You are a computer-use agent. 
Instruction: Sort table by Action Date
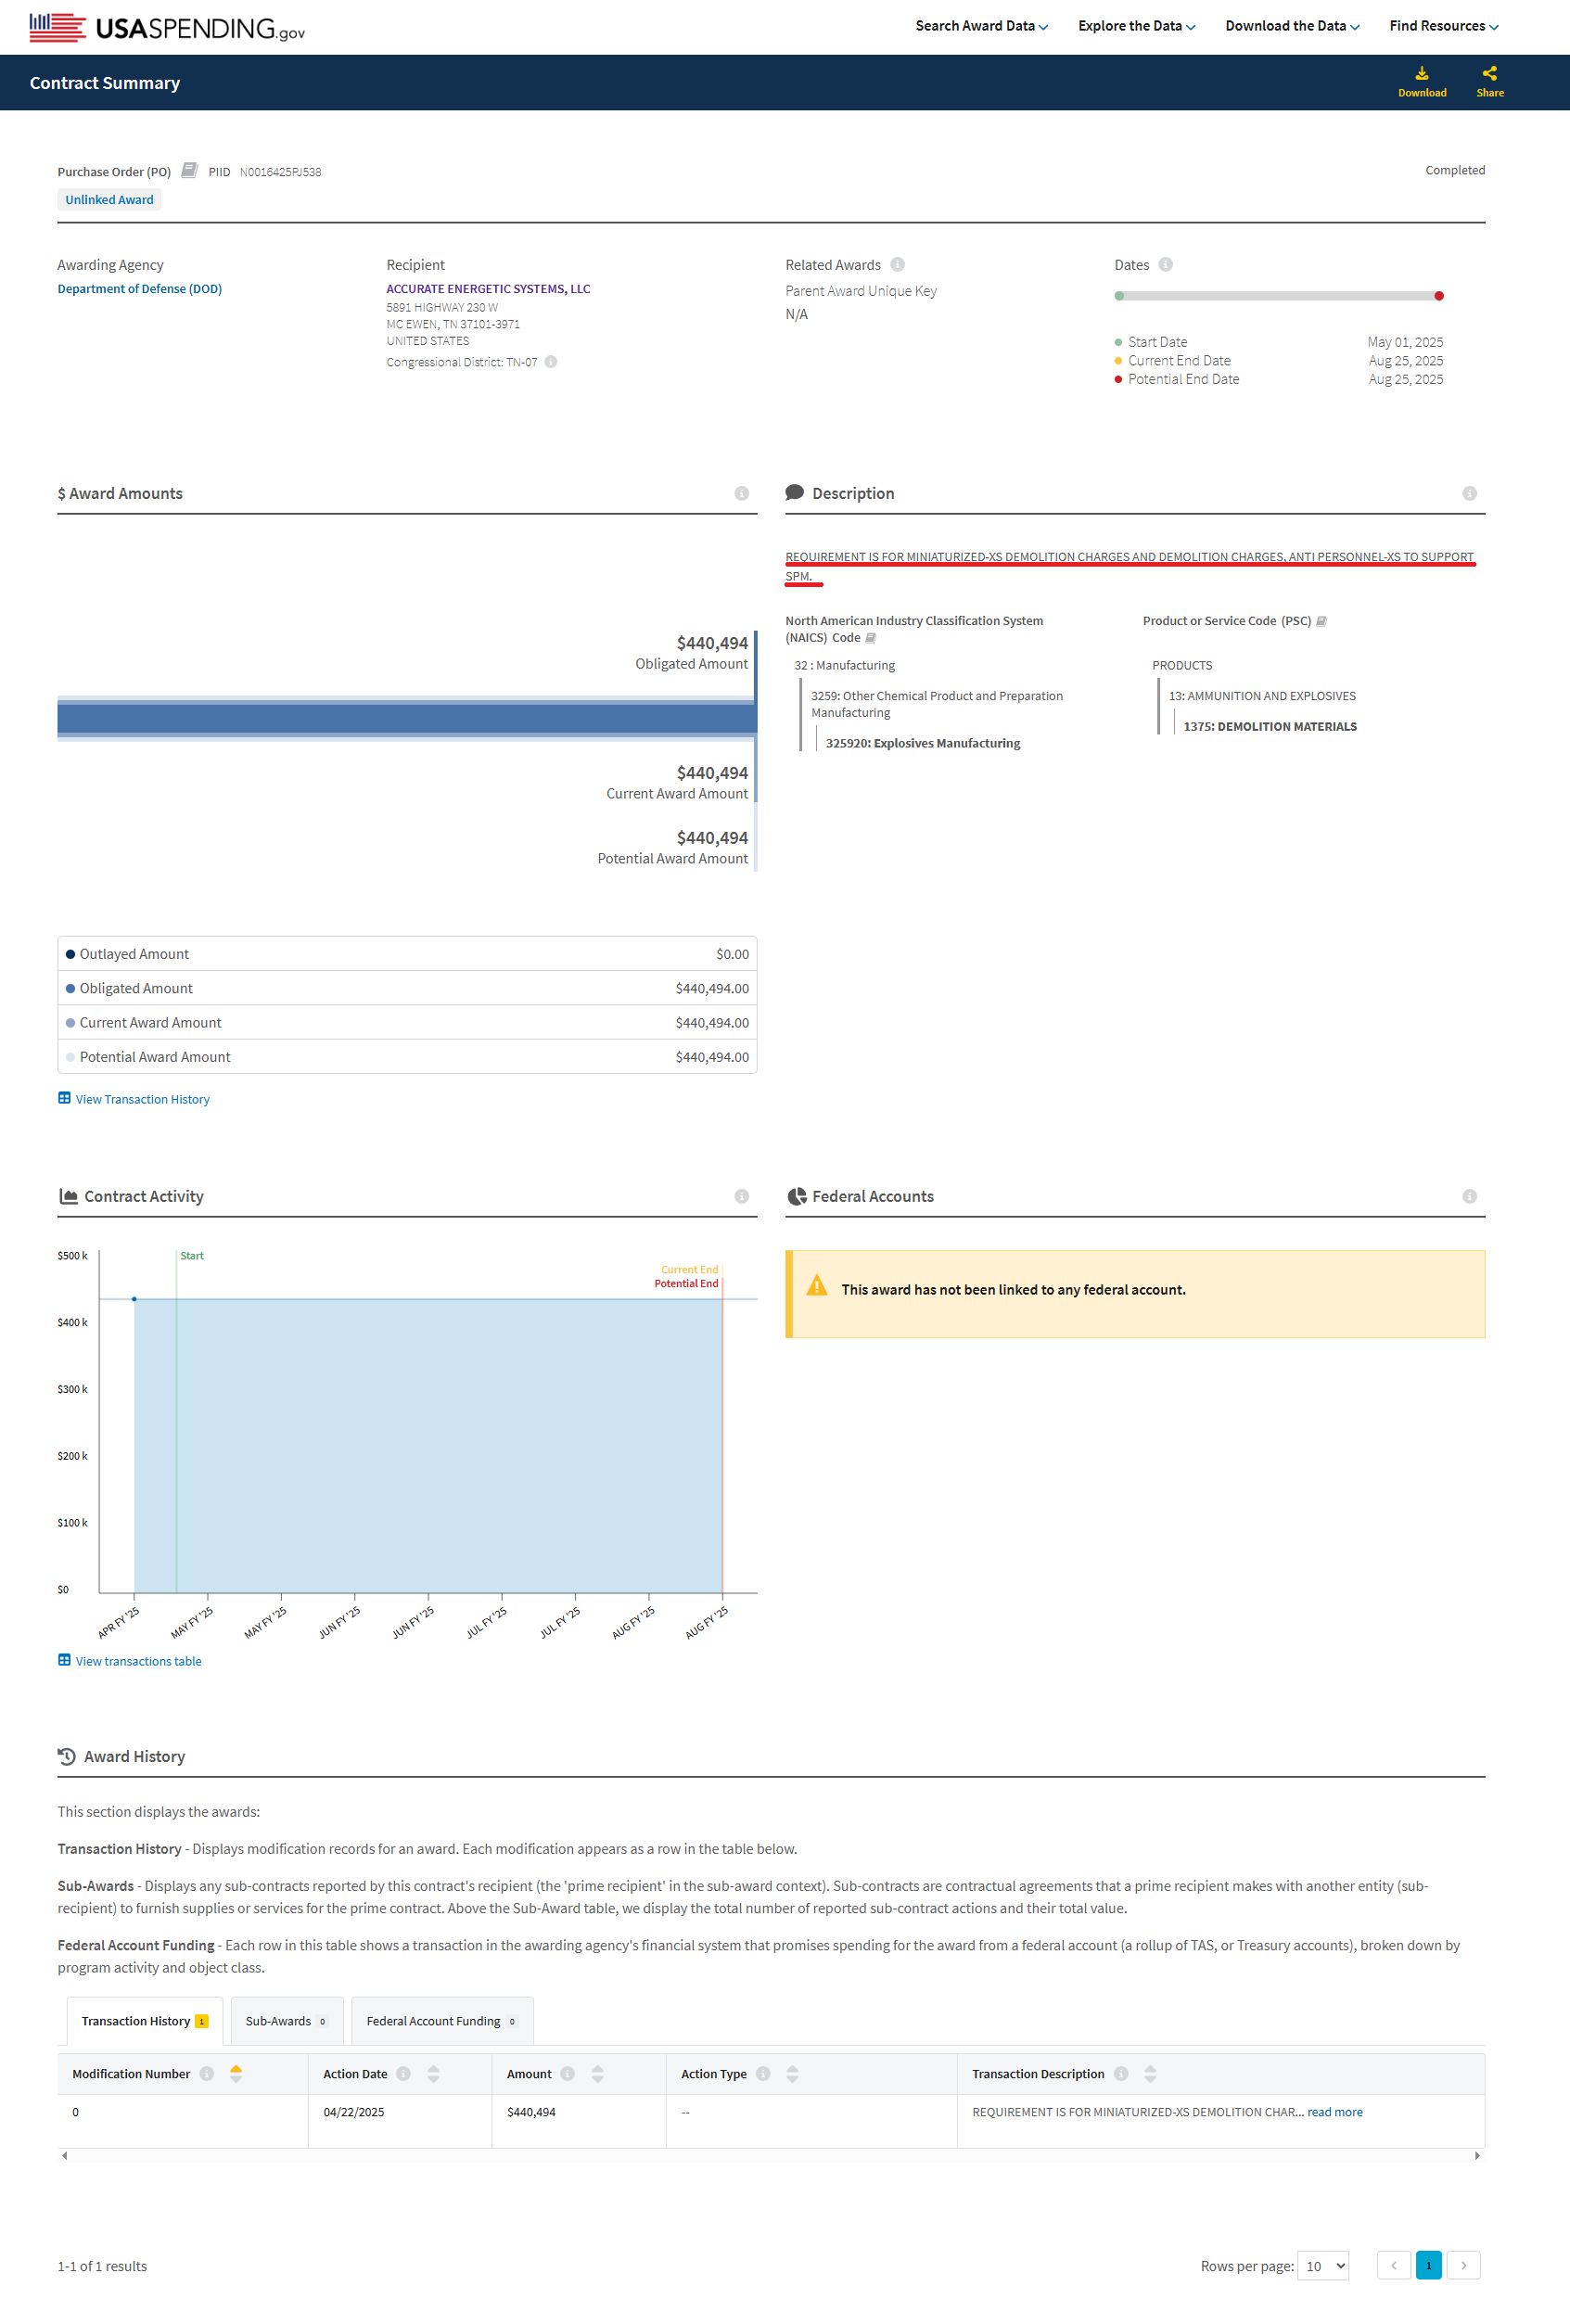coord(433,2074)
